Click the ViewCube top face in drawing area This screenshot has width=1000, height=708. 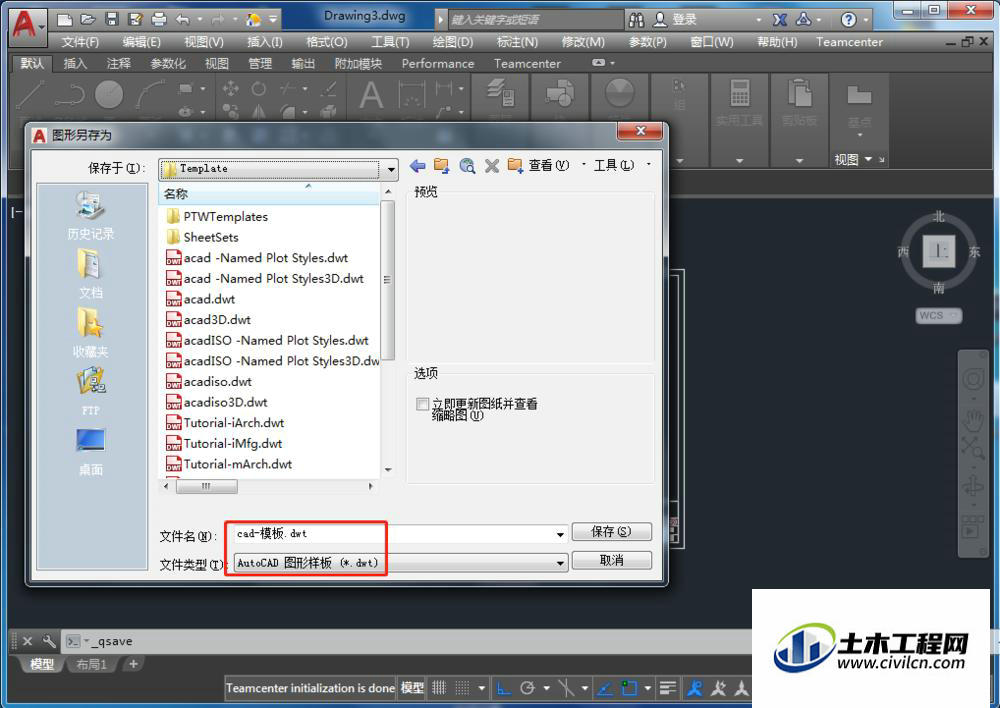click(x=939, y=251)
